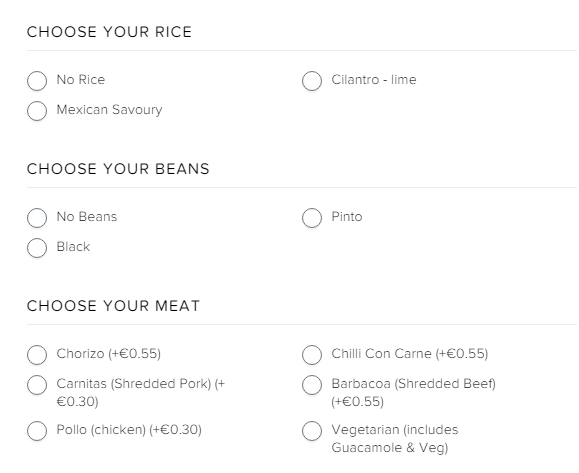Click the Mexican Savoury label text
Screen dimensions: 579x473
[109, 110]
